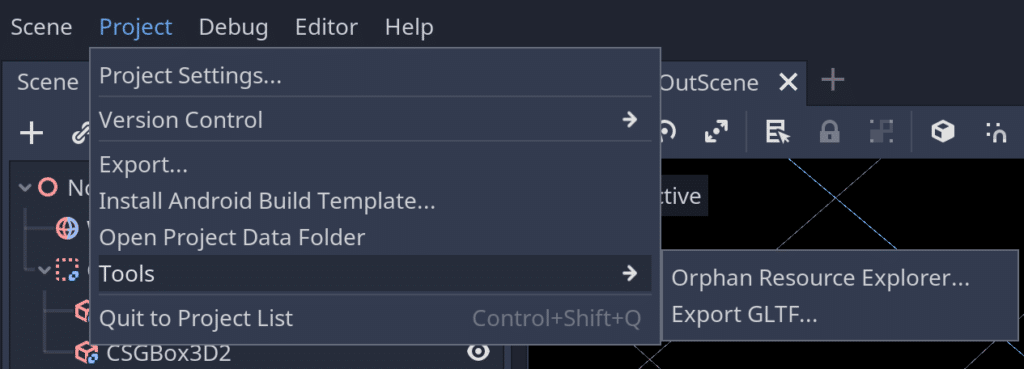Open the Debug menu
1024x369 pixels.
(233, 27)
